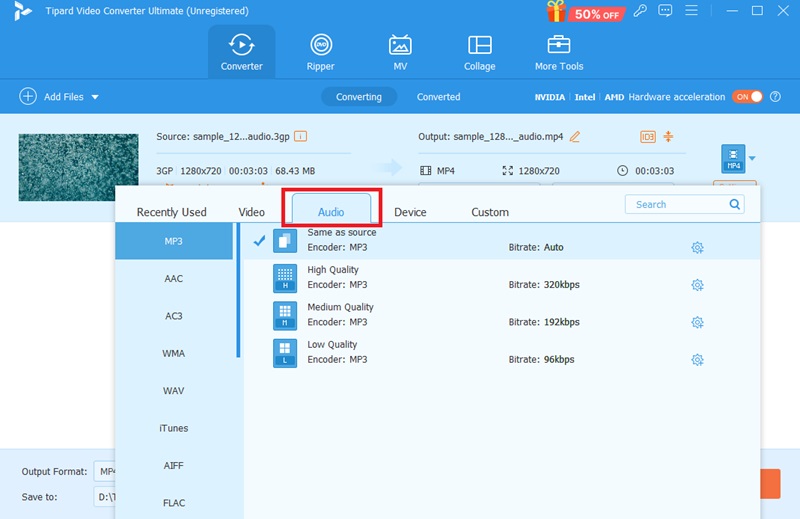
Task: Click the format list scrollbar
Action: pyautogui.click(x=238, y=290)
